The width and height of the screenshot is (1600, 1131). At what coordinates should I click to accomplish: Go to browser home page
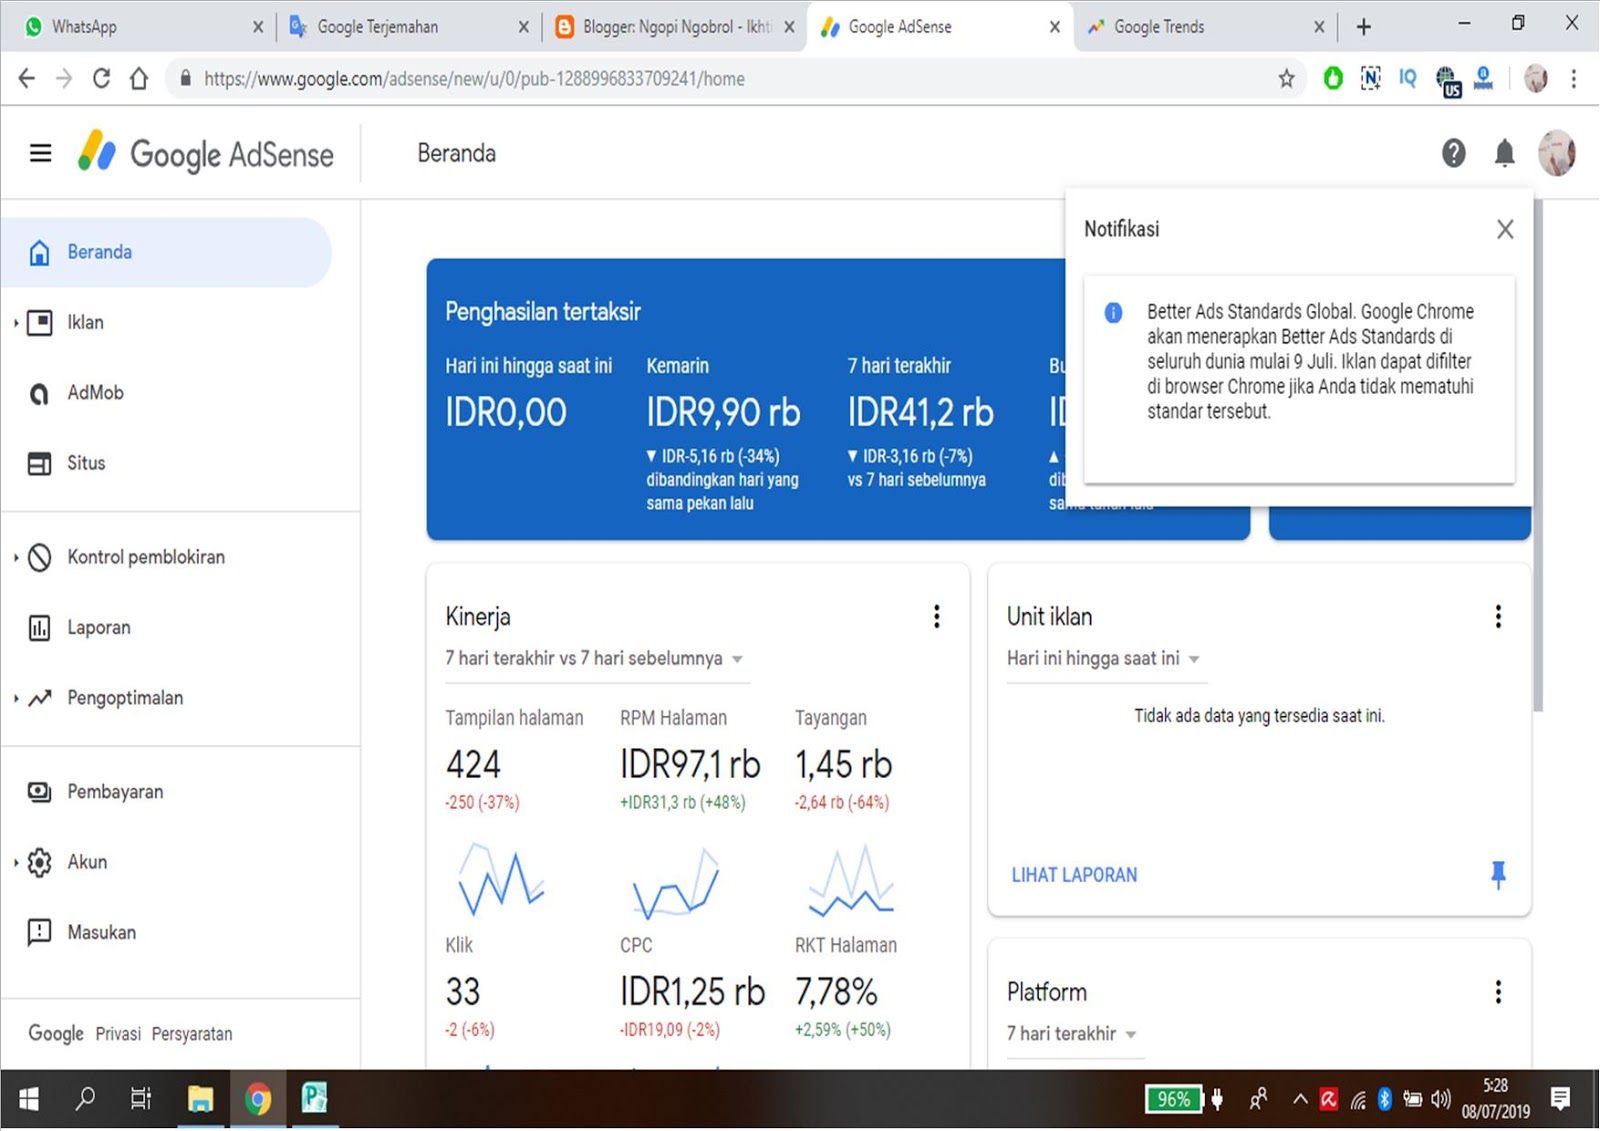(x=139, y=78)
